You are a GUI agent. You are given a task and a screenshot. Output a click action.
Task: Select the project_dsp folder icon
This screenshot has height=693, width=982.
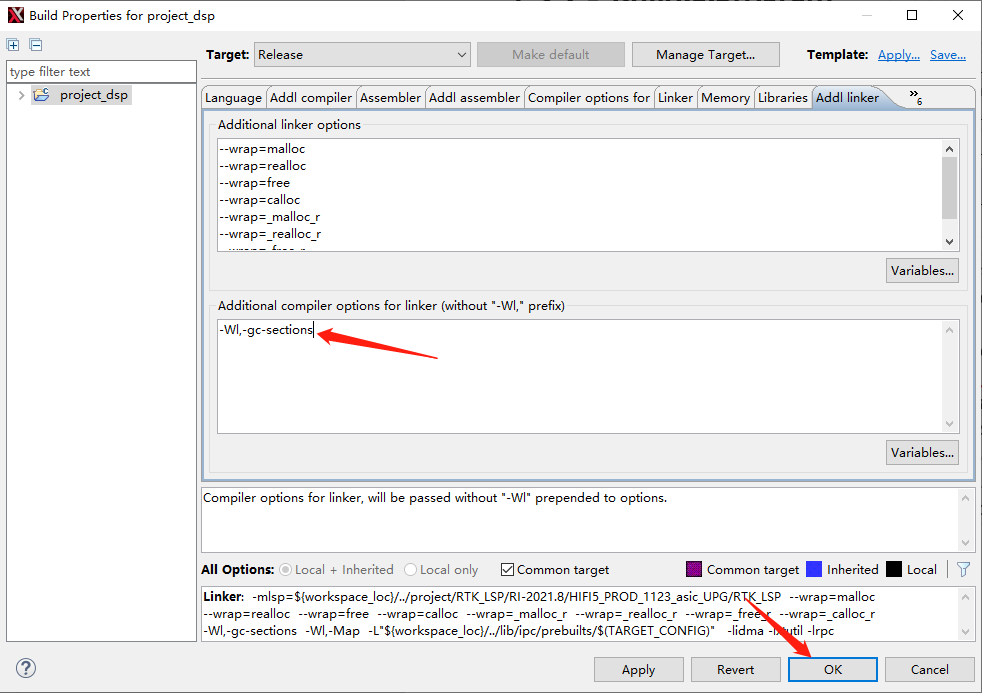coord(41,95)
